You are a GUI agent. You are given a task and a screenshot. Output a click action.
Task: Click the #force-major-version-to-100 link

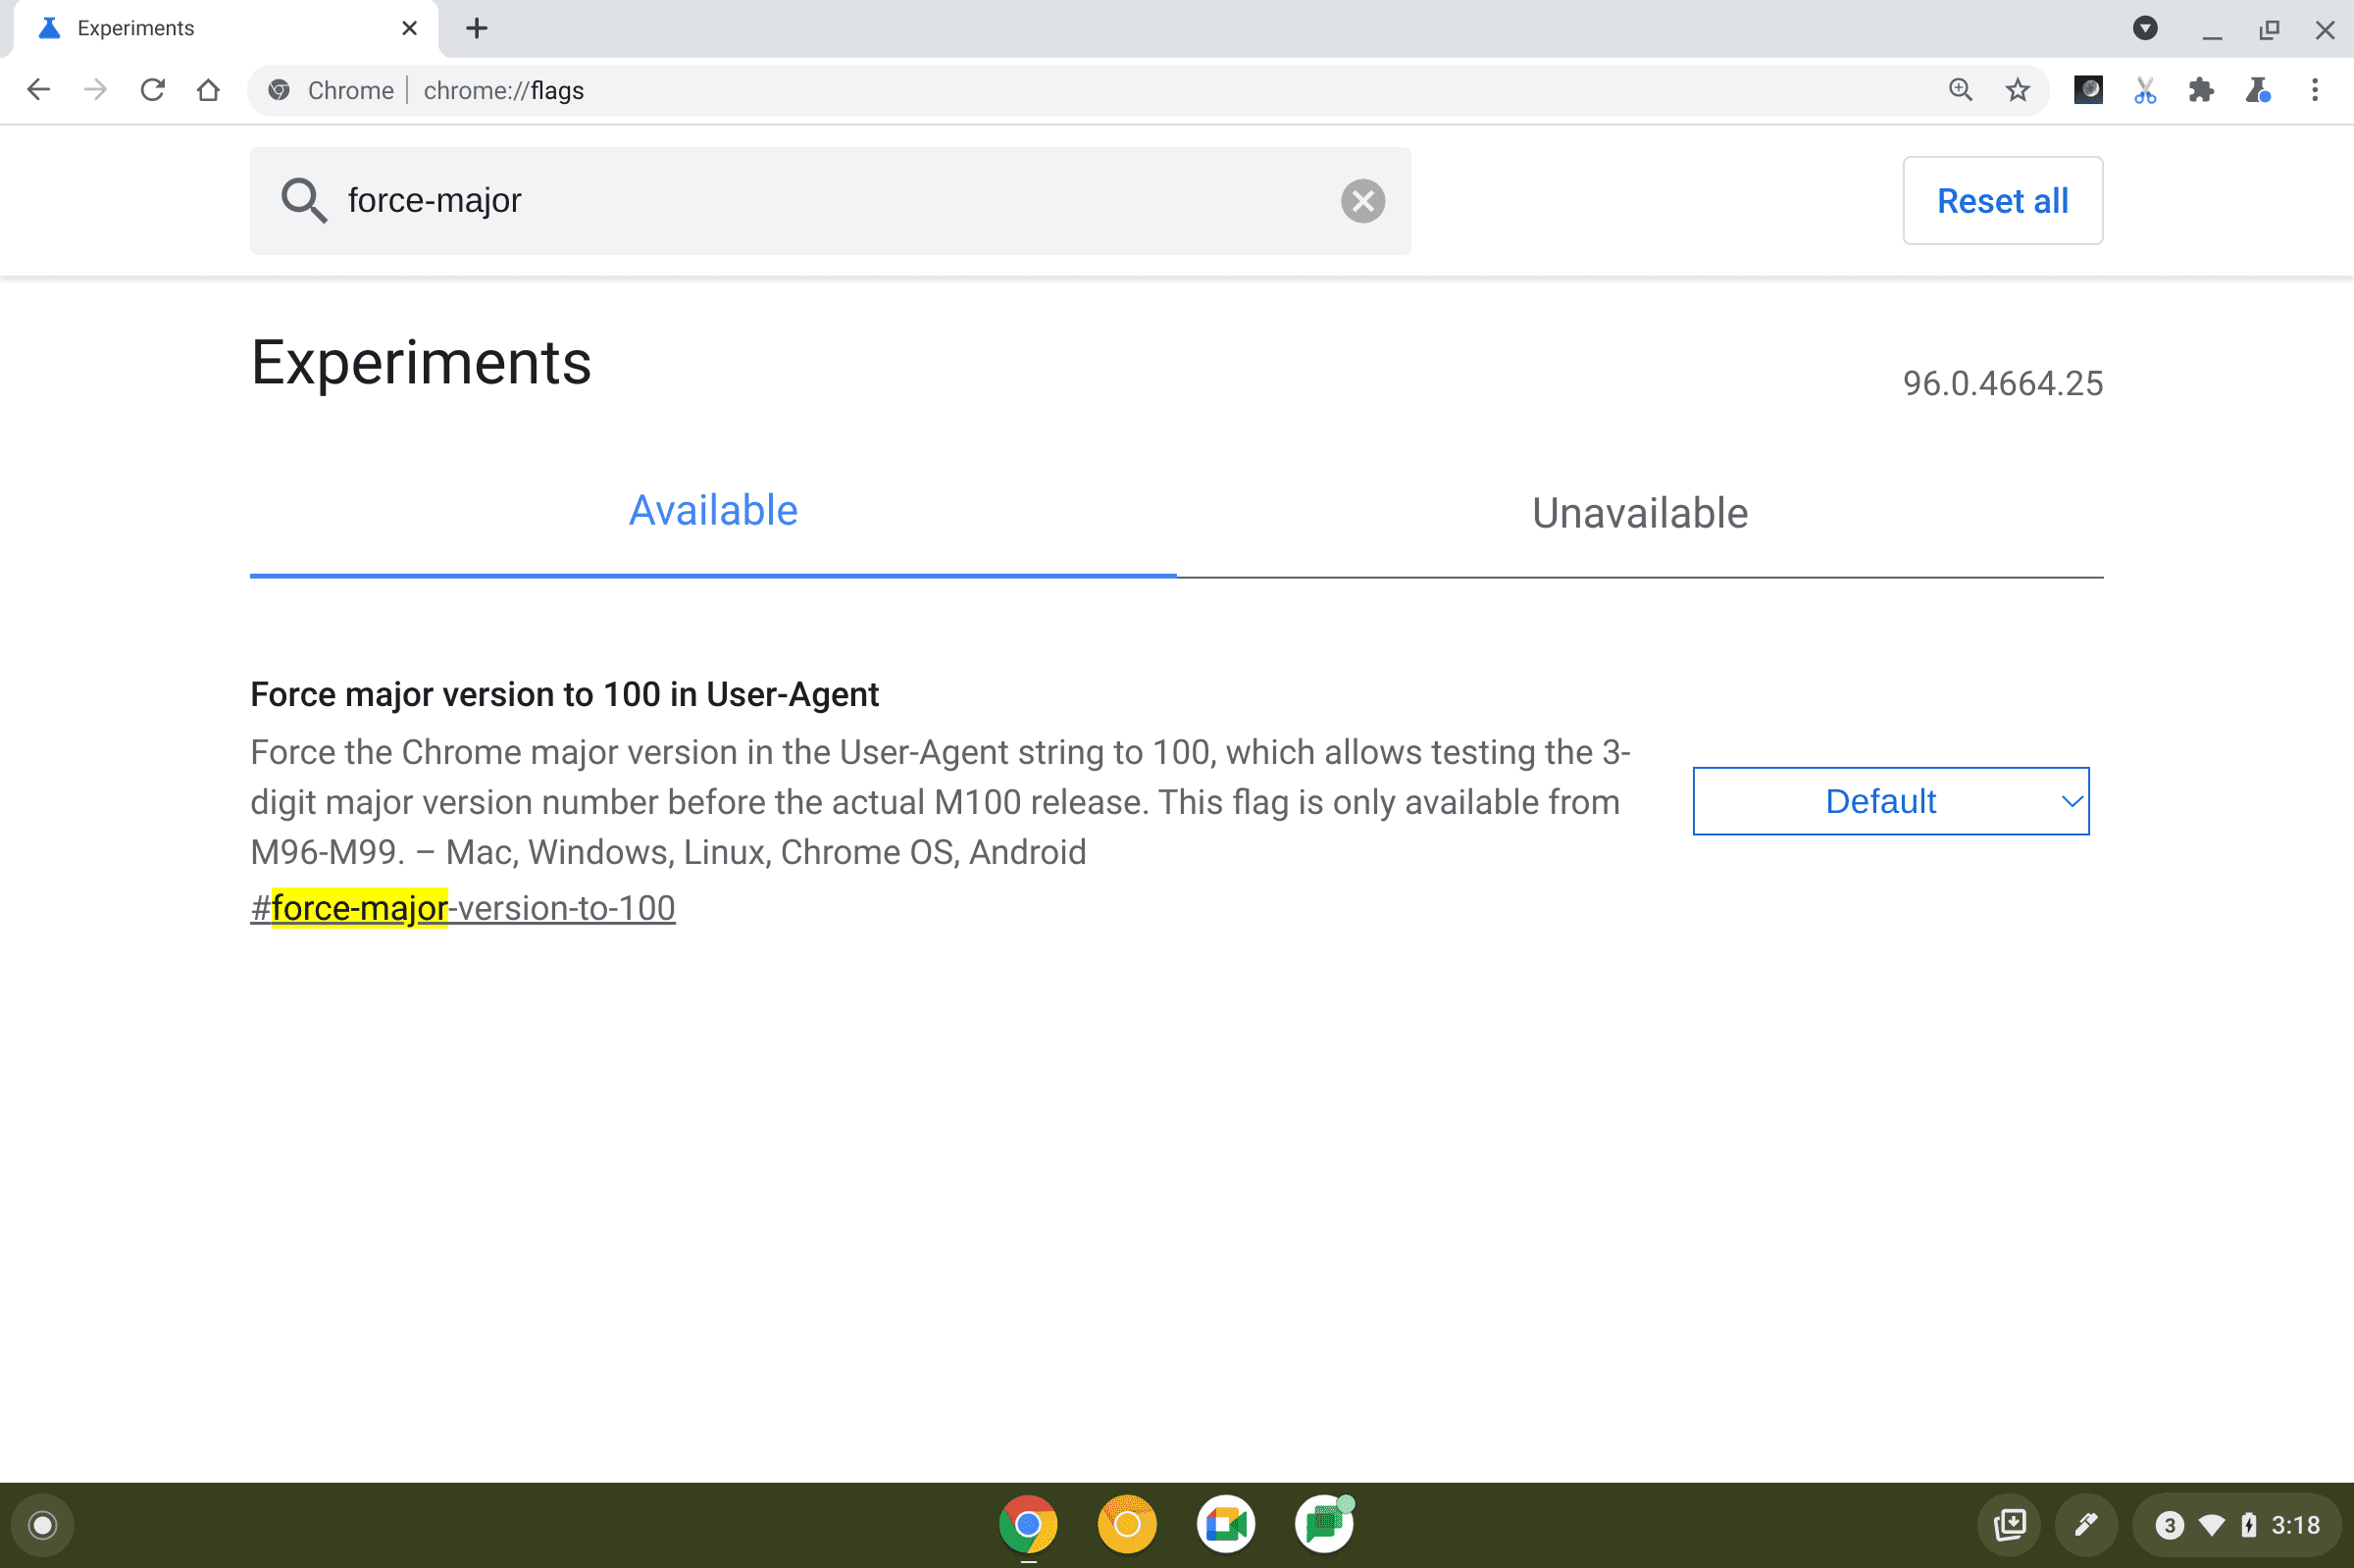(462, 906)
